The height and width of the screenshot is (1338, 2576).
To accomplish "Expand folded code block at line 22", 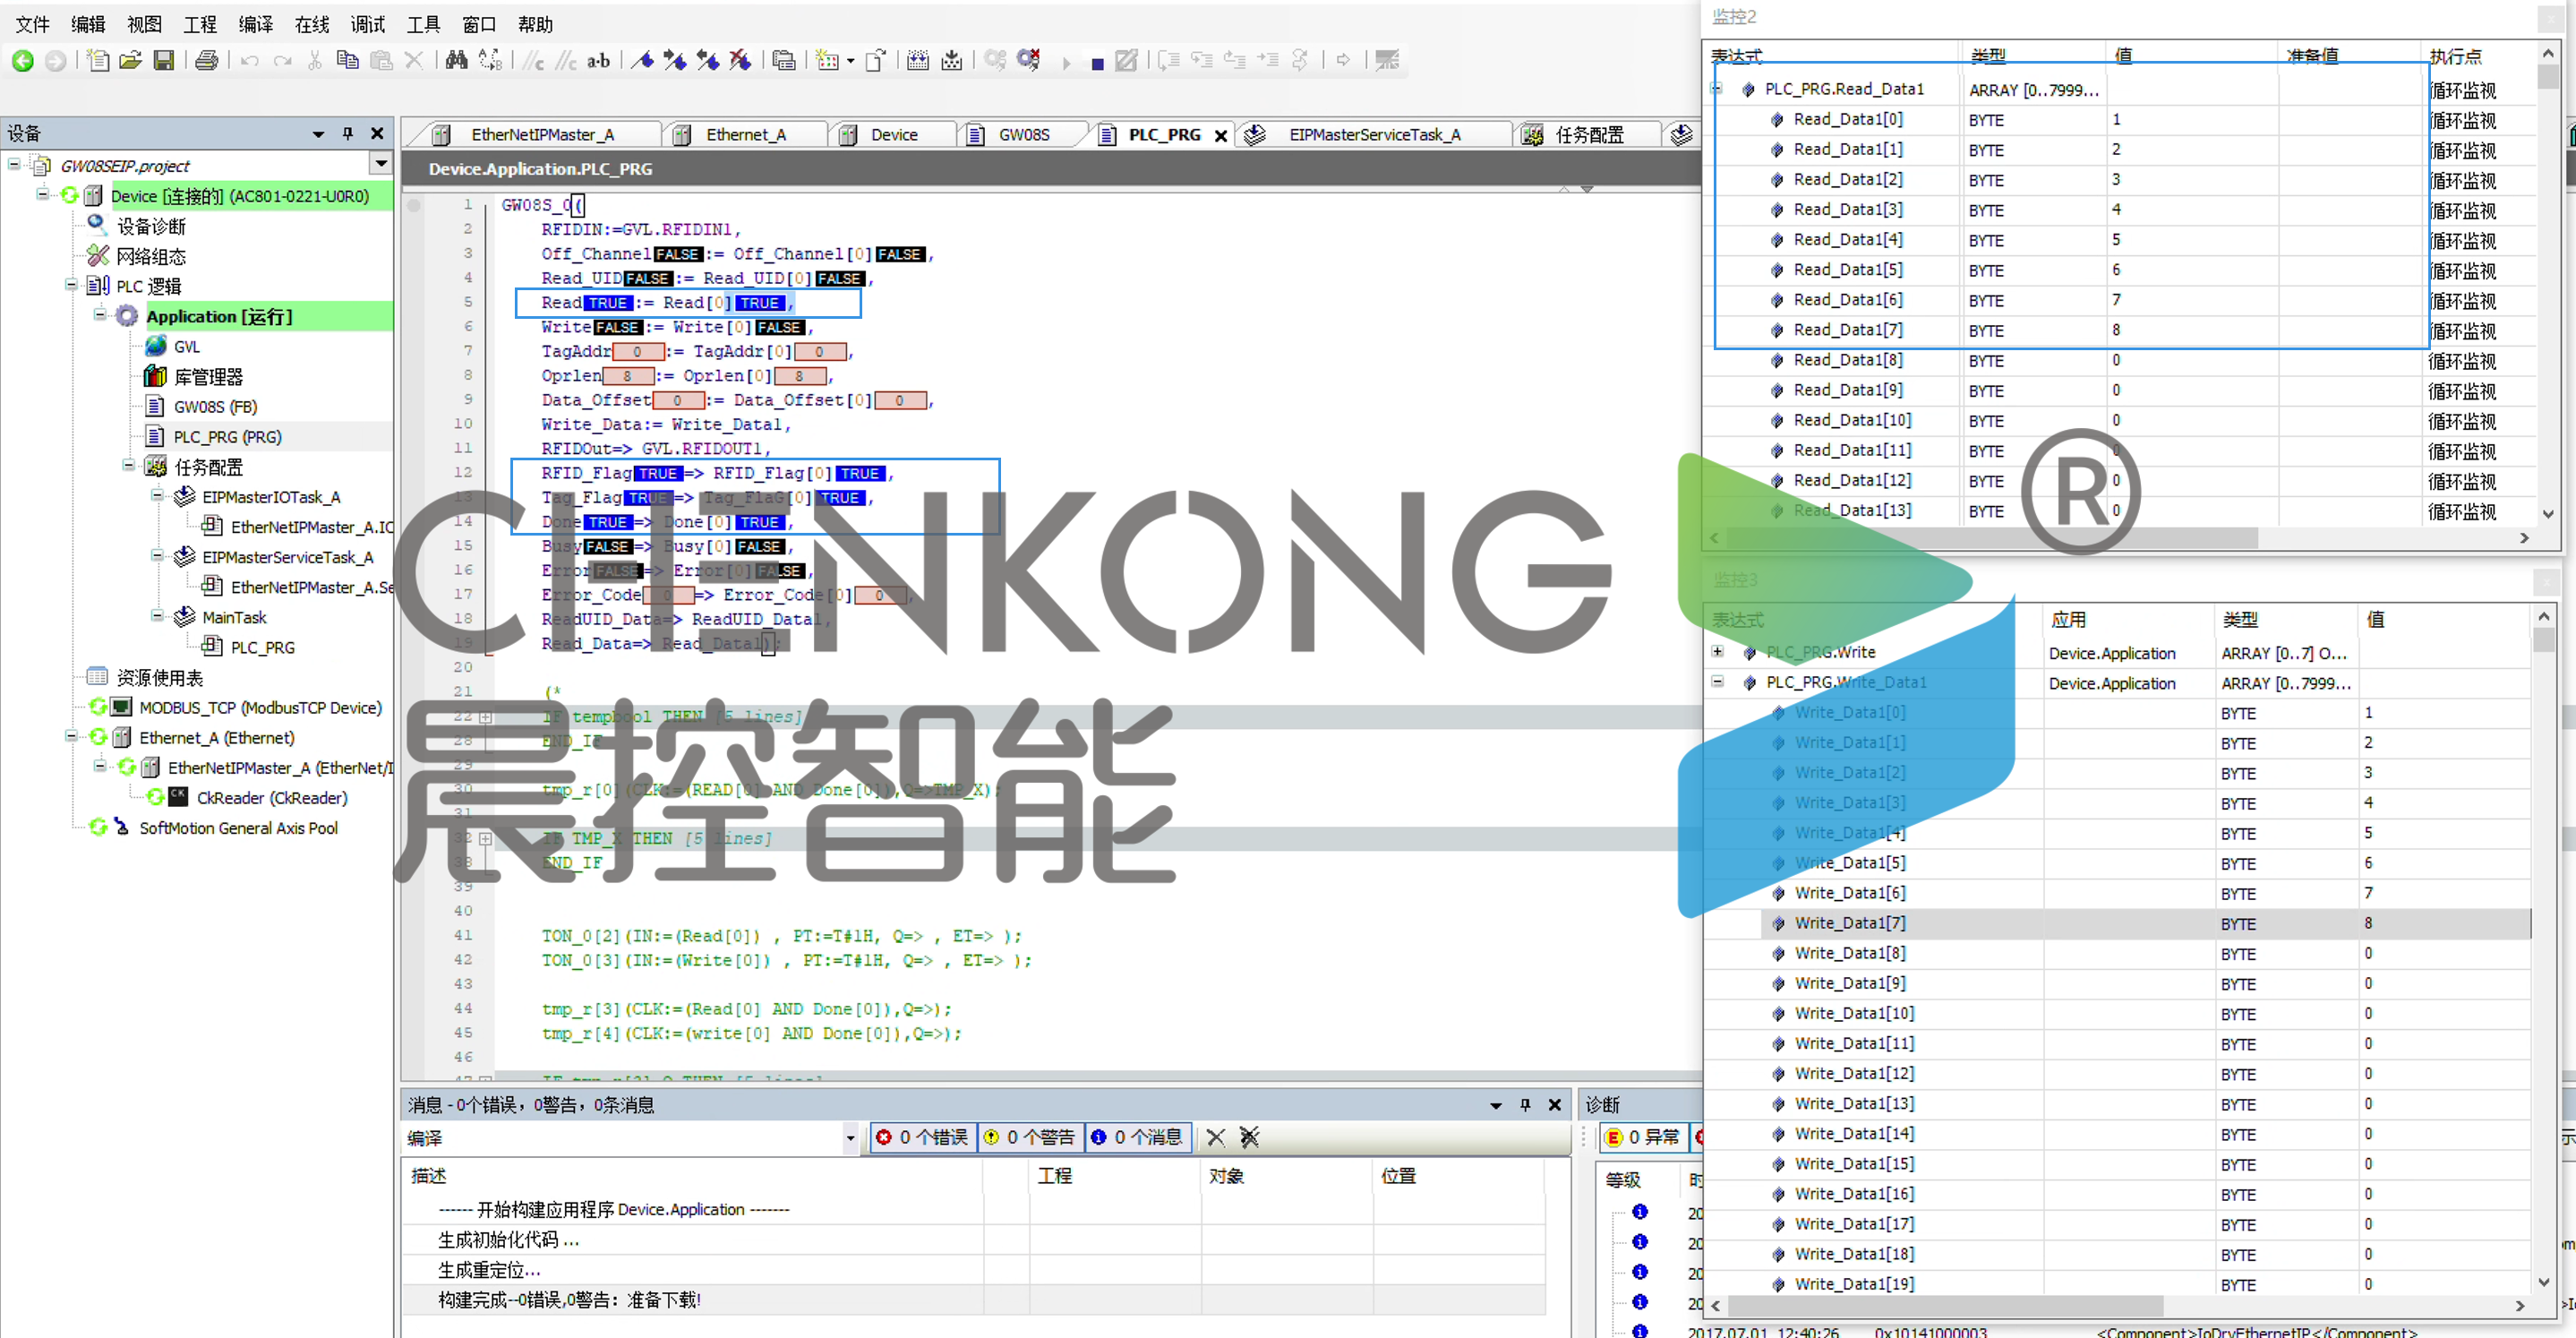I will (x=485, y=716).
